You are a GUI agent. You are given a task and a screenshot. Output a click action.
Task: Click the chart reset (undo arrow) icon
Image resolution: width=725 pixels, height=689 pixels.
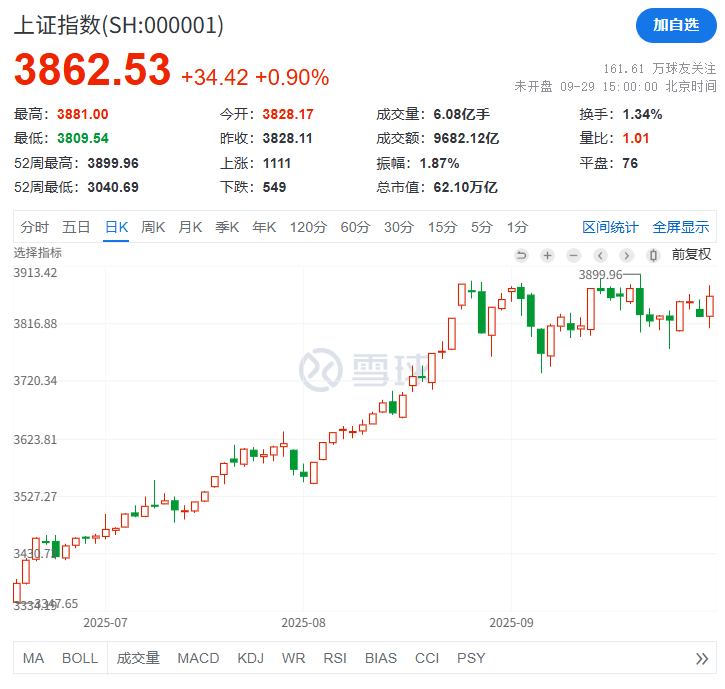(521, 255)
